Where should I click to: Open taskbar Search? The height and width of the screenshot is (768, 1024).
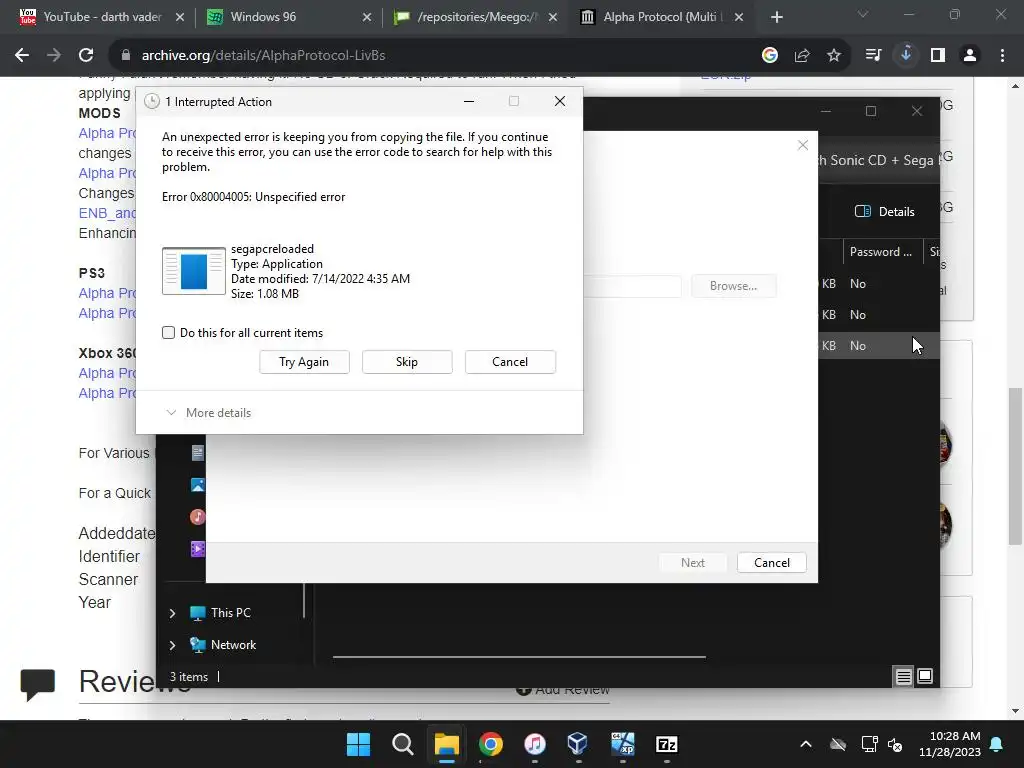coord(402,744)
